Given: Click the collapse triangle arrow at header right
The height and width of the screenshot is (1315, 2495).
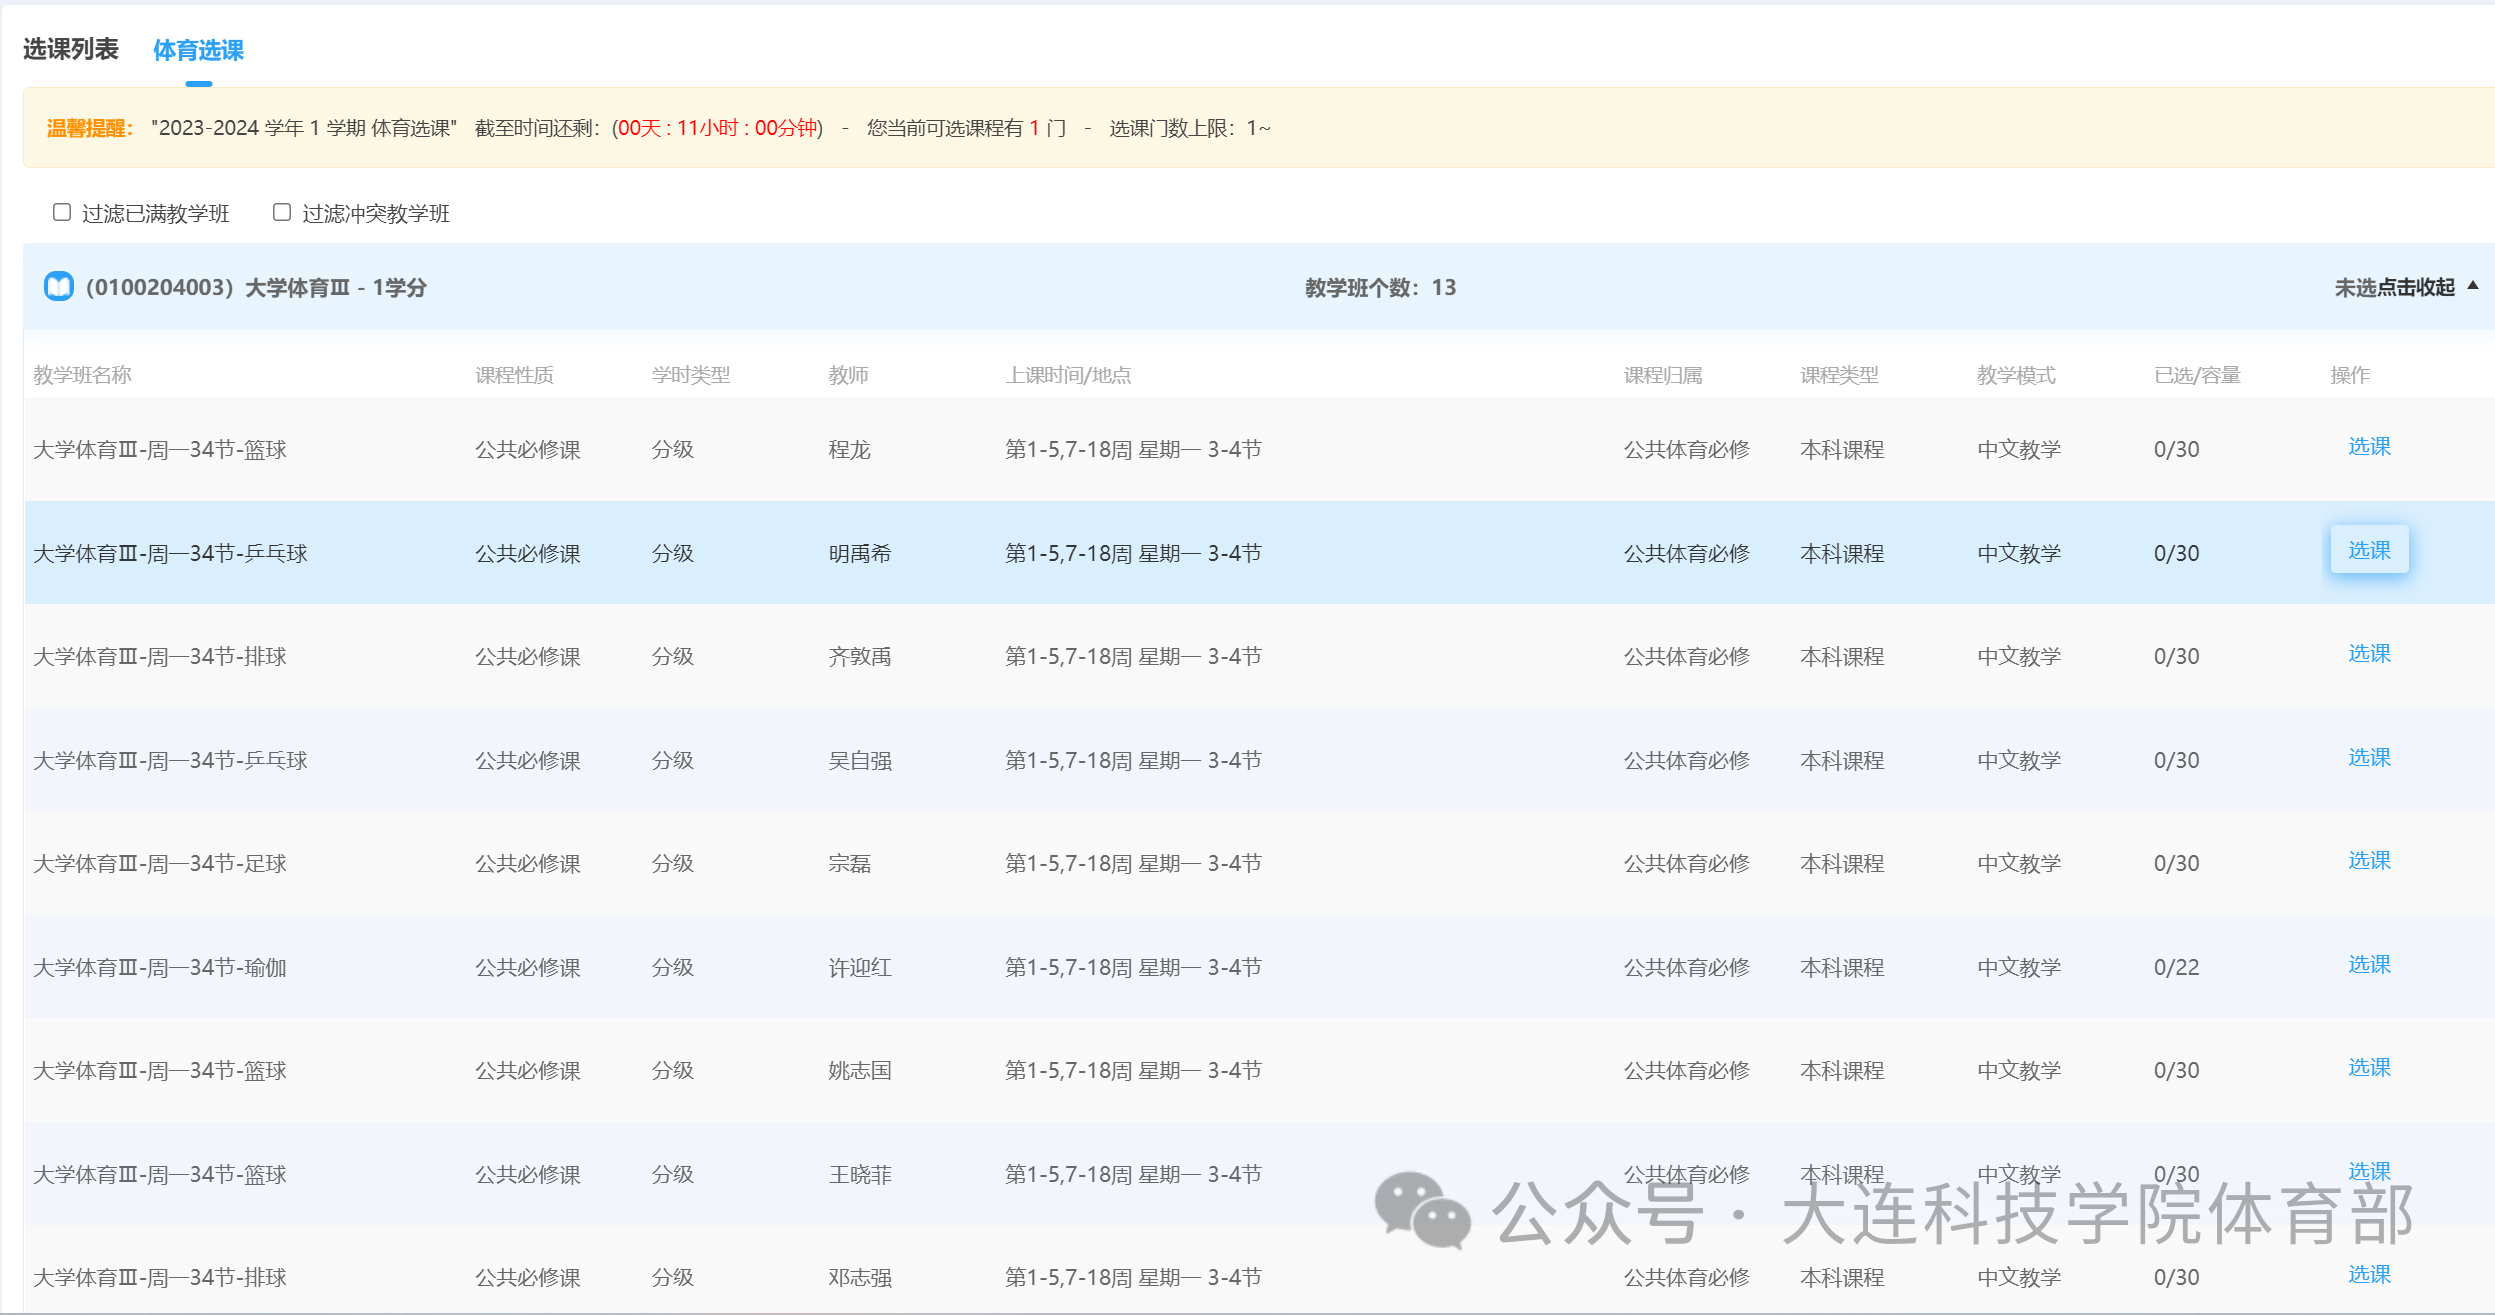Looking at the screenshot, I should coord(2473,286).
